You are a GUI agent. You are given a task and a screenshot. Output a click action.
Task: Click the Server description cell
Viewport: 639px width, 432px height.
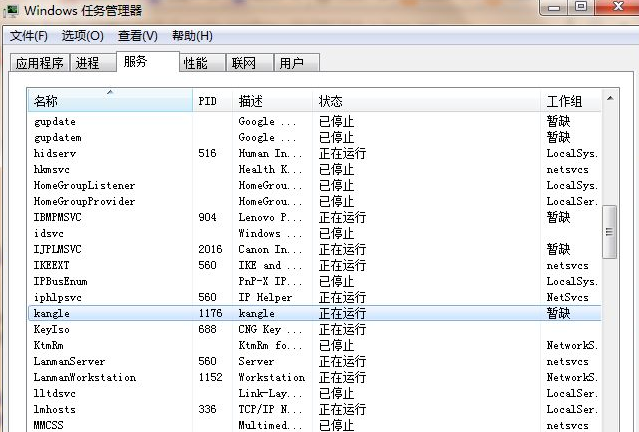(x=256, y=361)
